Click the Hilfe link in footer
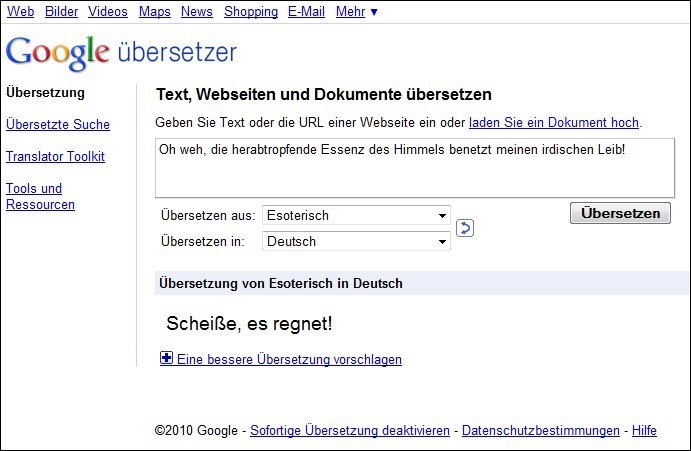The image size is (691, 451). pos(644,431)
